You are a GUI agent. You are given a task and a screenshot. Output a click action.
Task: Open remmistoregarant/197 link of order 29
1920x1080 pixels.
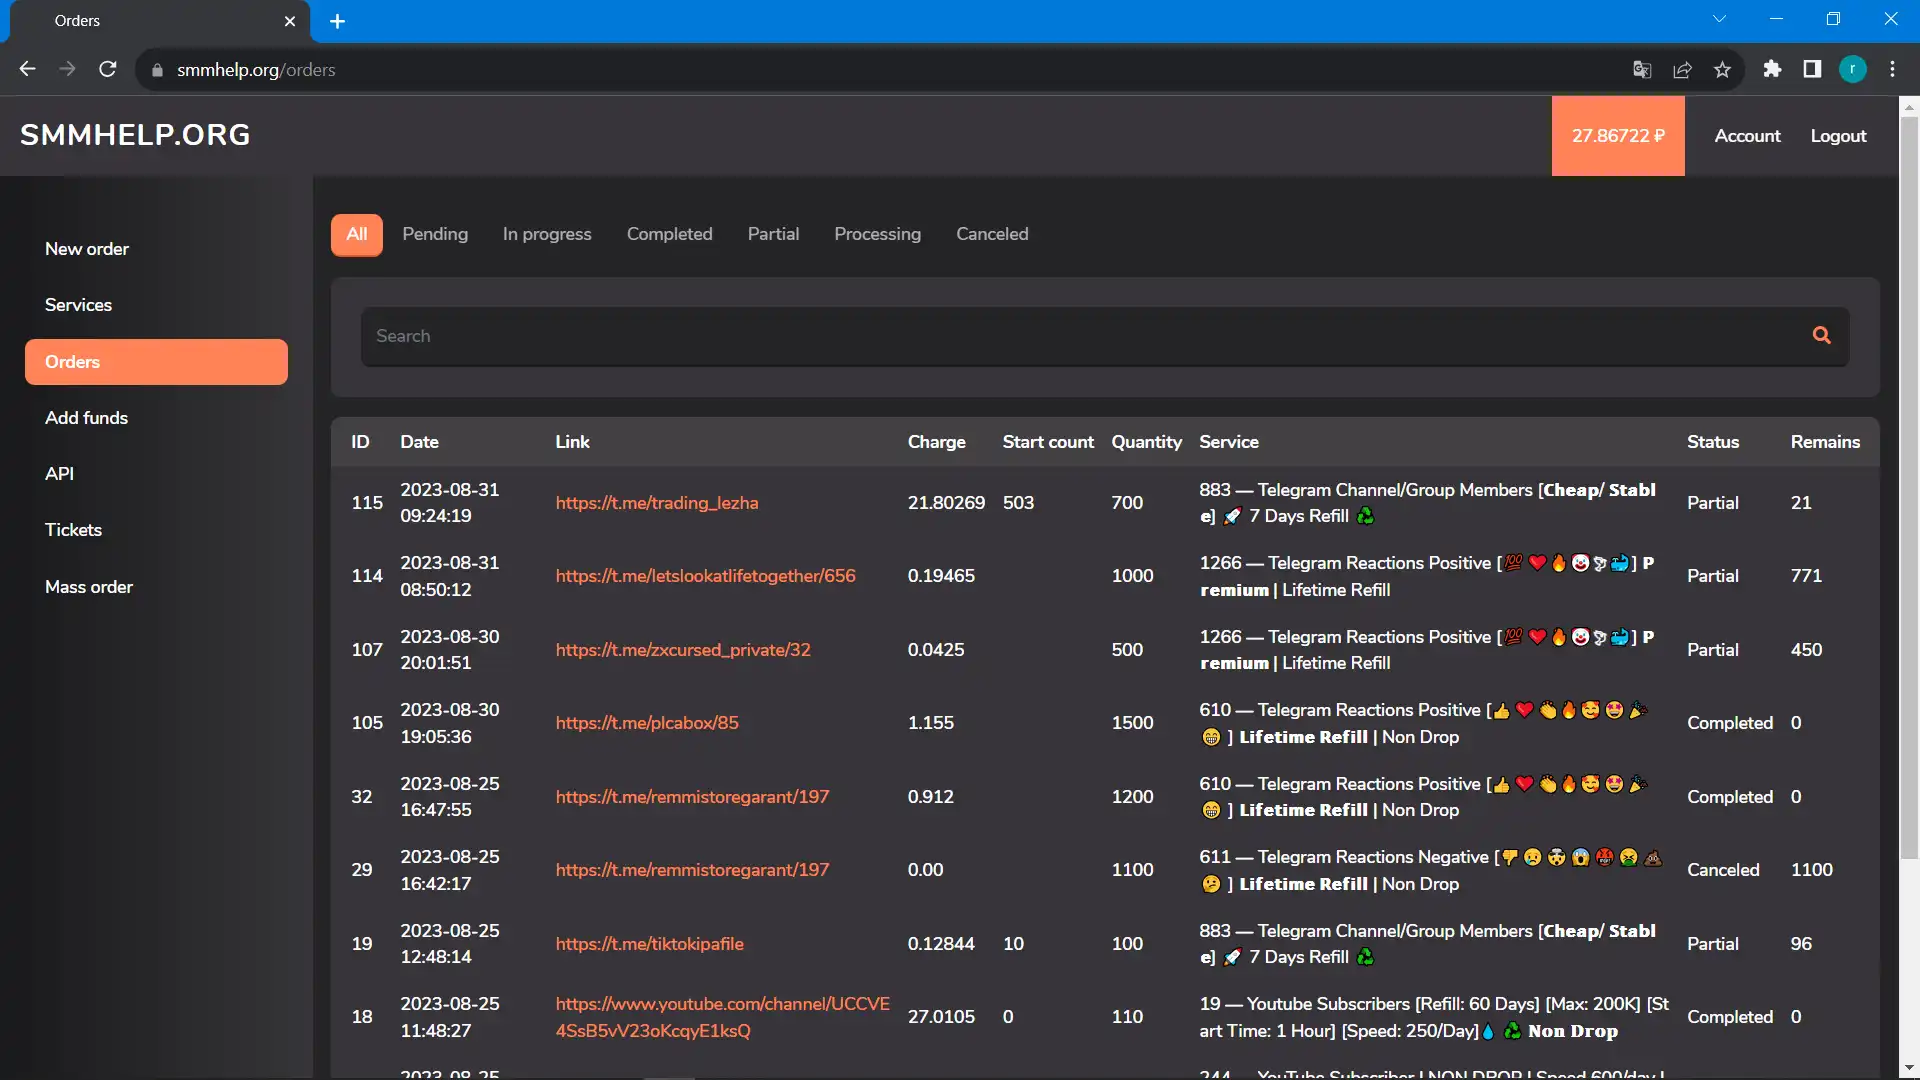point(692,870)
